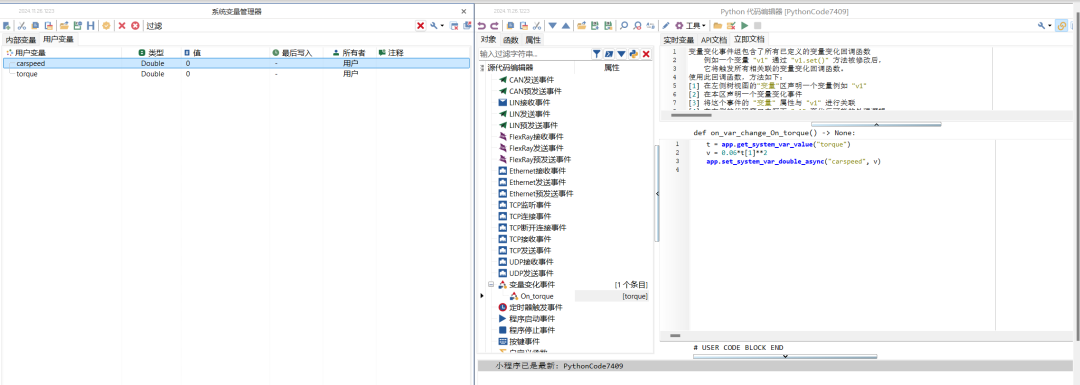Collapse the 变量变化事件 tree node
The image size is (1080, 385).
[491, 284]
